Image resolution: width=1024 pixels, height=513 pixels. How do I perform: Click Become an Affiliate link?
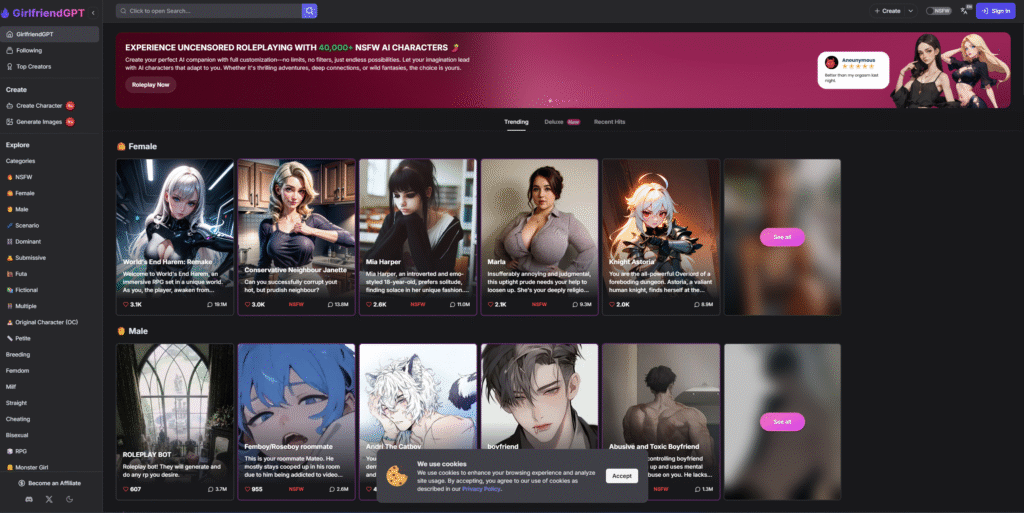click(x=50, y=483)
